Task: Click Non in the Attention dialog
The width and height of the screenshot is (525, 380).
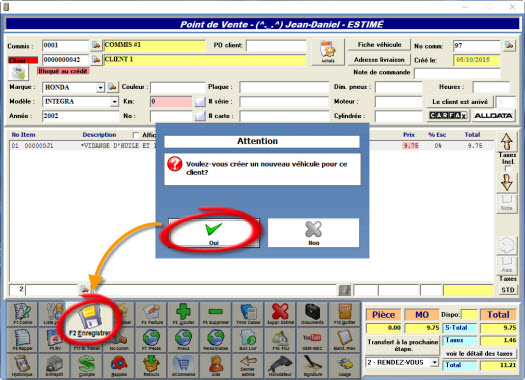Action: point(313,233)
